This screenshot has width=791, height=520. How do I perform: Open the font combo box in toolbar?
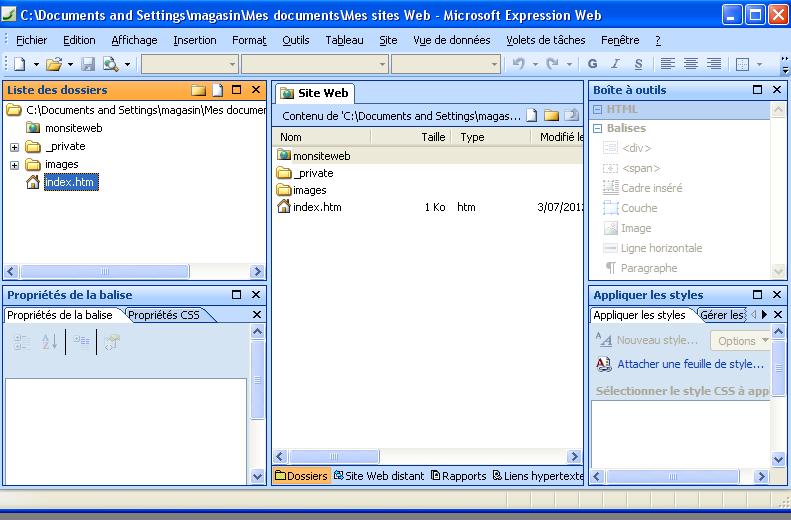coord(315,64)
